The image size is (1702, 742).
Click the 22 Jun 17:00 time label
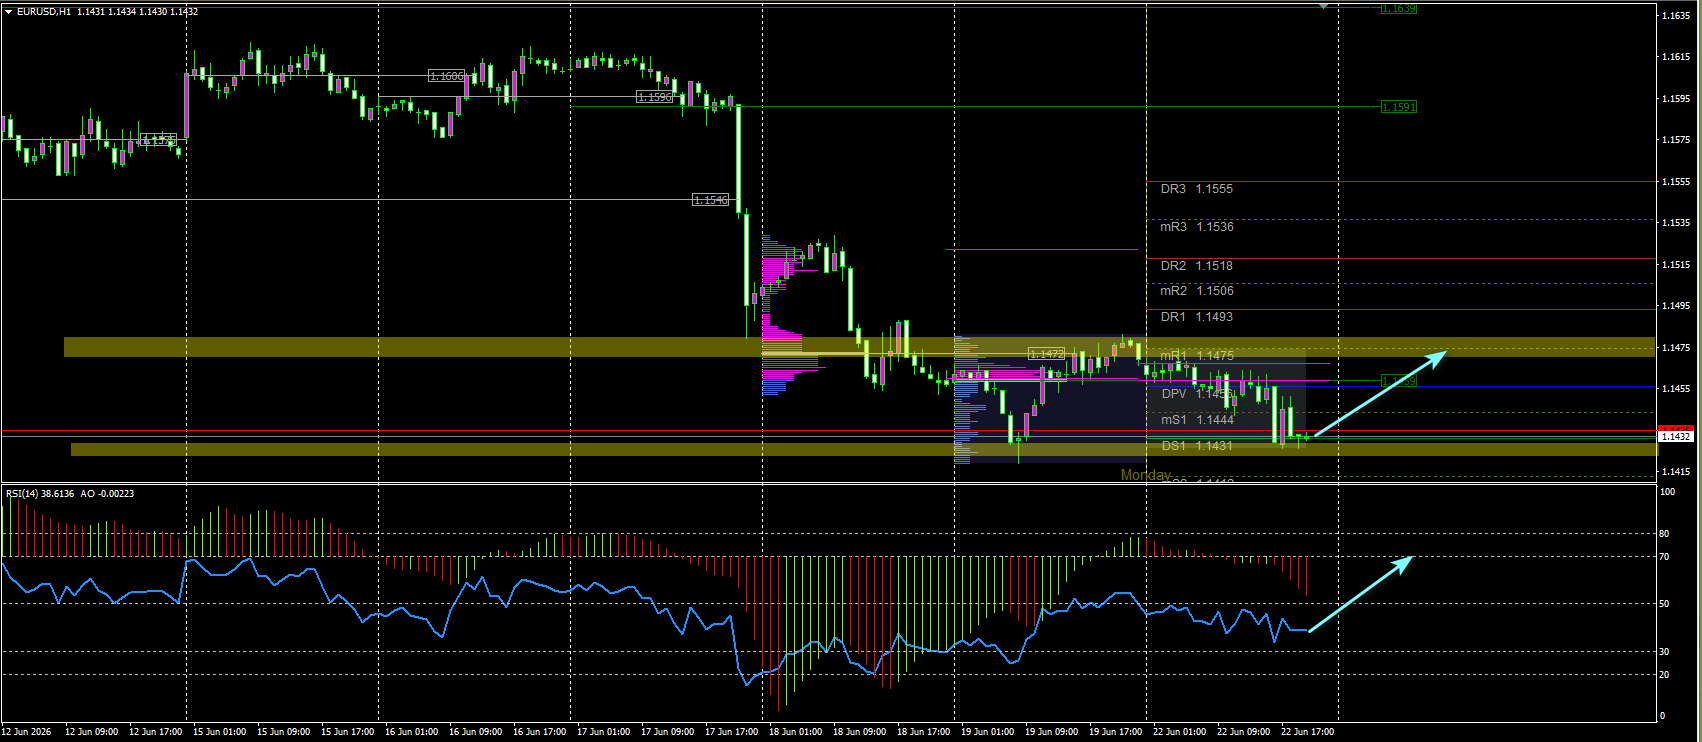pyautogui.click(x=1307, y=732)
